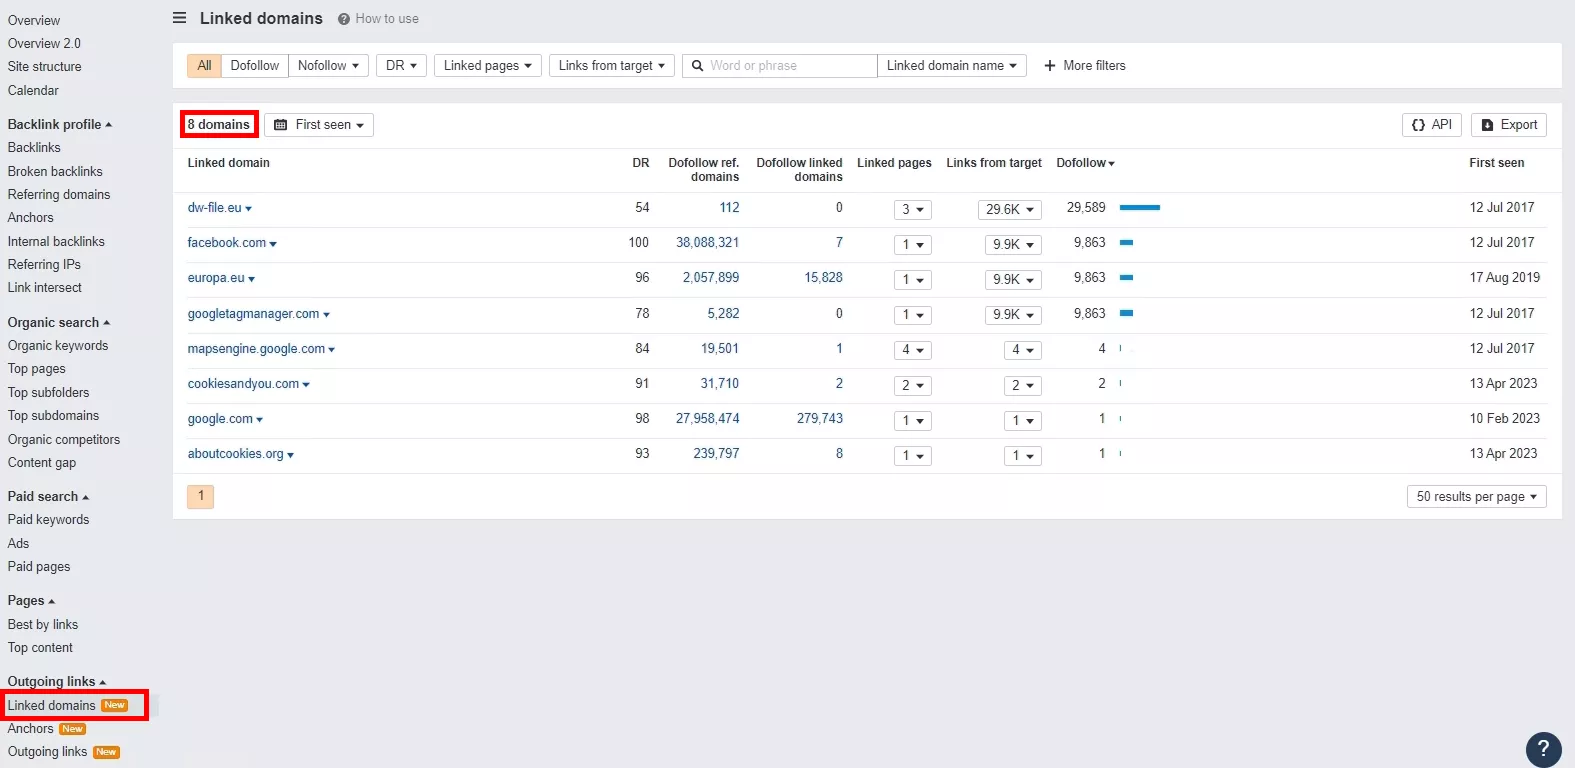This screenshot has width=1575, height=768.
Task: Open Overview 2.0 in the sidebar
Action: pyautogui.click(x=44, y=44)
